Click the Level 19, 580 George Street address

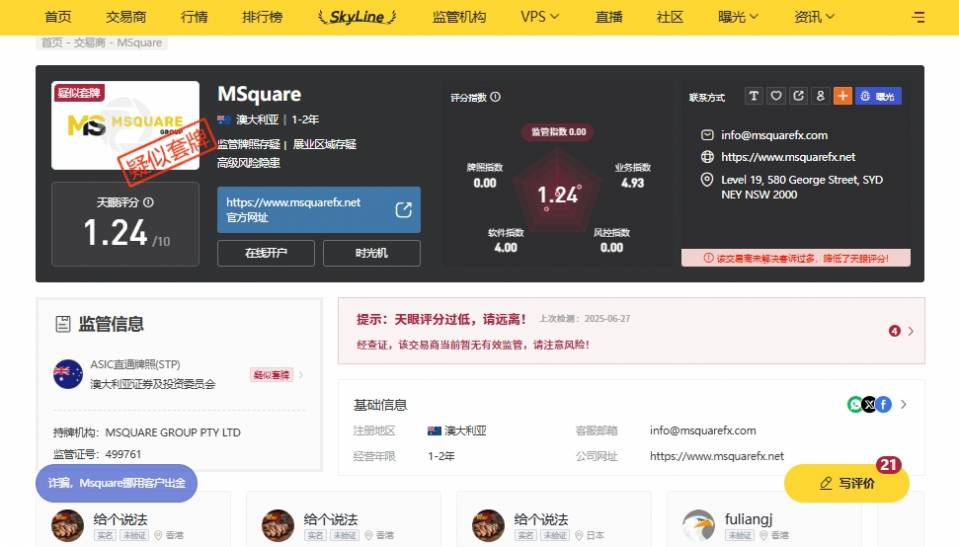pos(801,187)
